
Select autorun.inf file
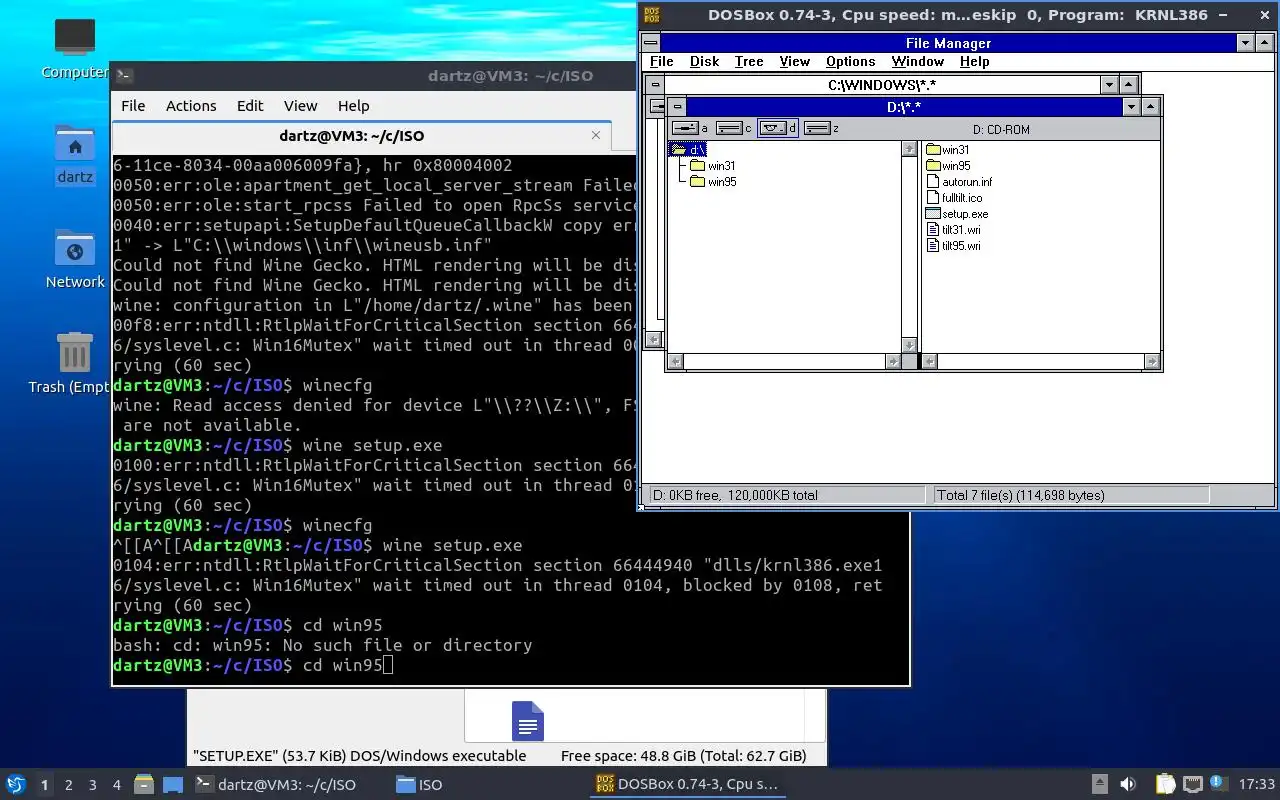[959, 182]
